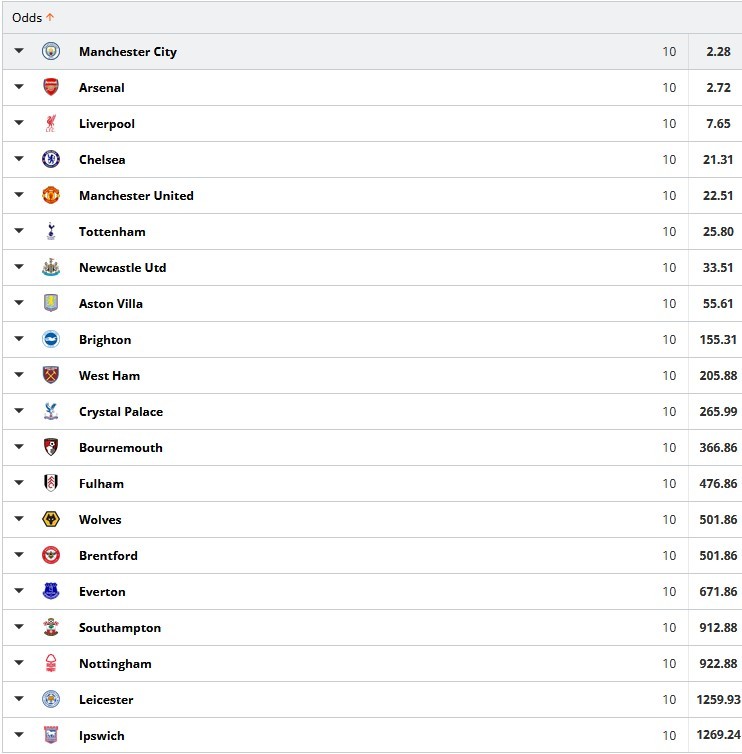Select the 366.86 odds for Bournemouth
The height and width of the screenshot is (754, 742).
[x=716, y=448]
